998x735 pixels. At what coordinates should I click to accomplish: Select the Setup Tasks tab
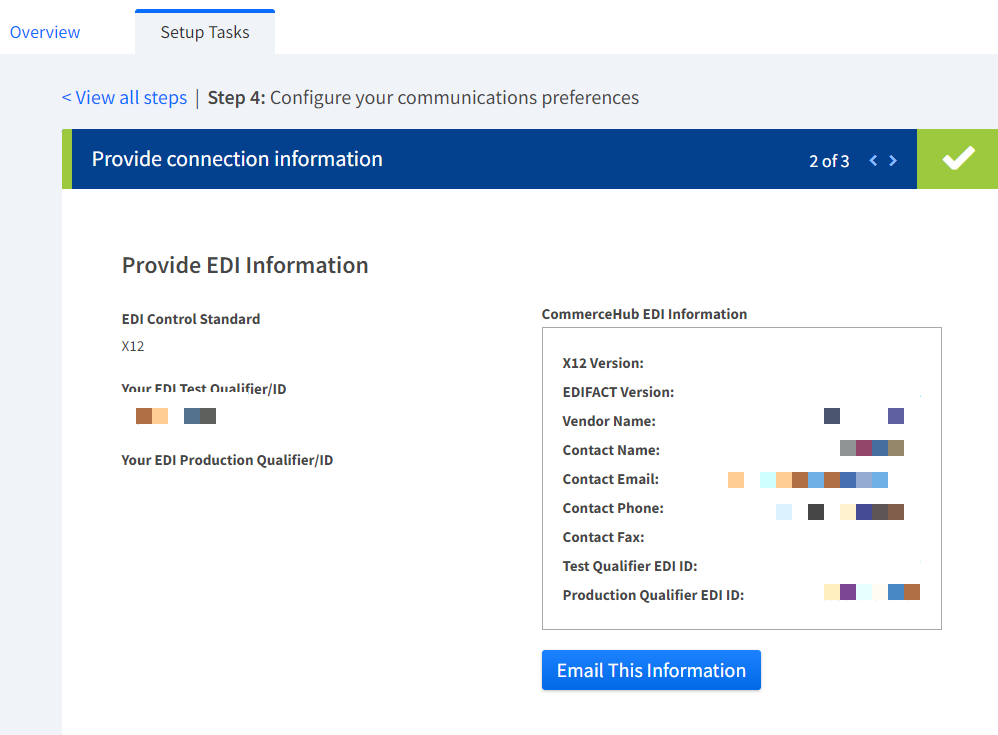coord(205,32)
